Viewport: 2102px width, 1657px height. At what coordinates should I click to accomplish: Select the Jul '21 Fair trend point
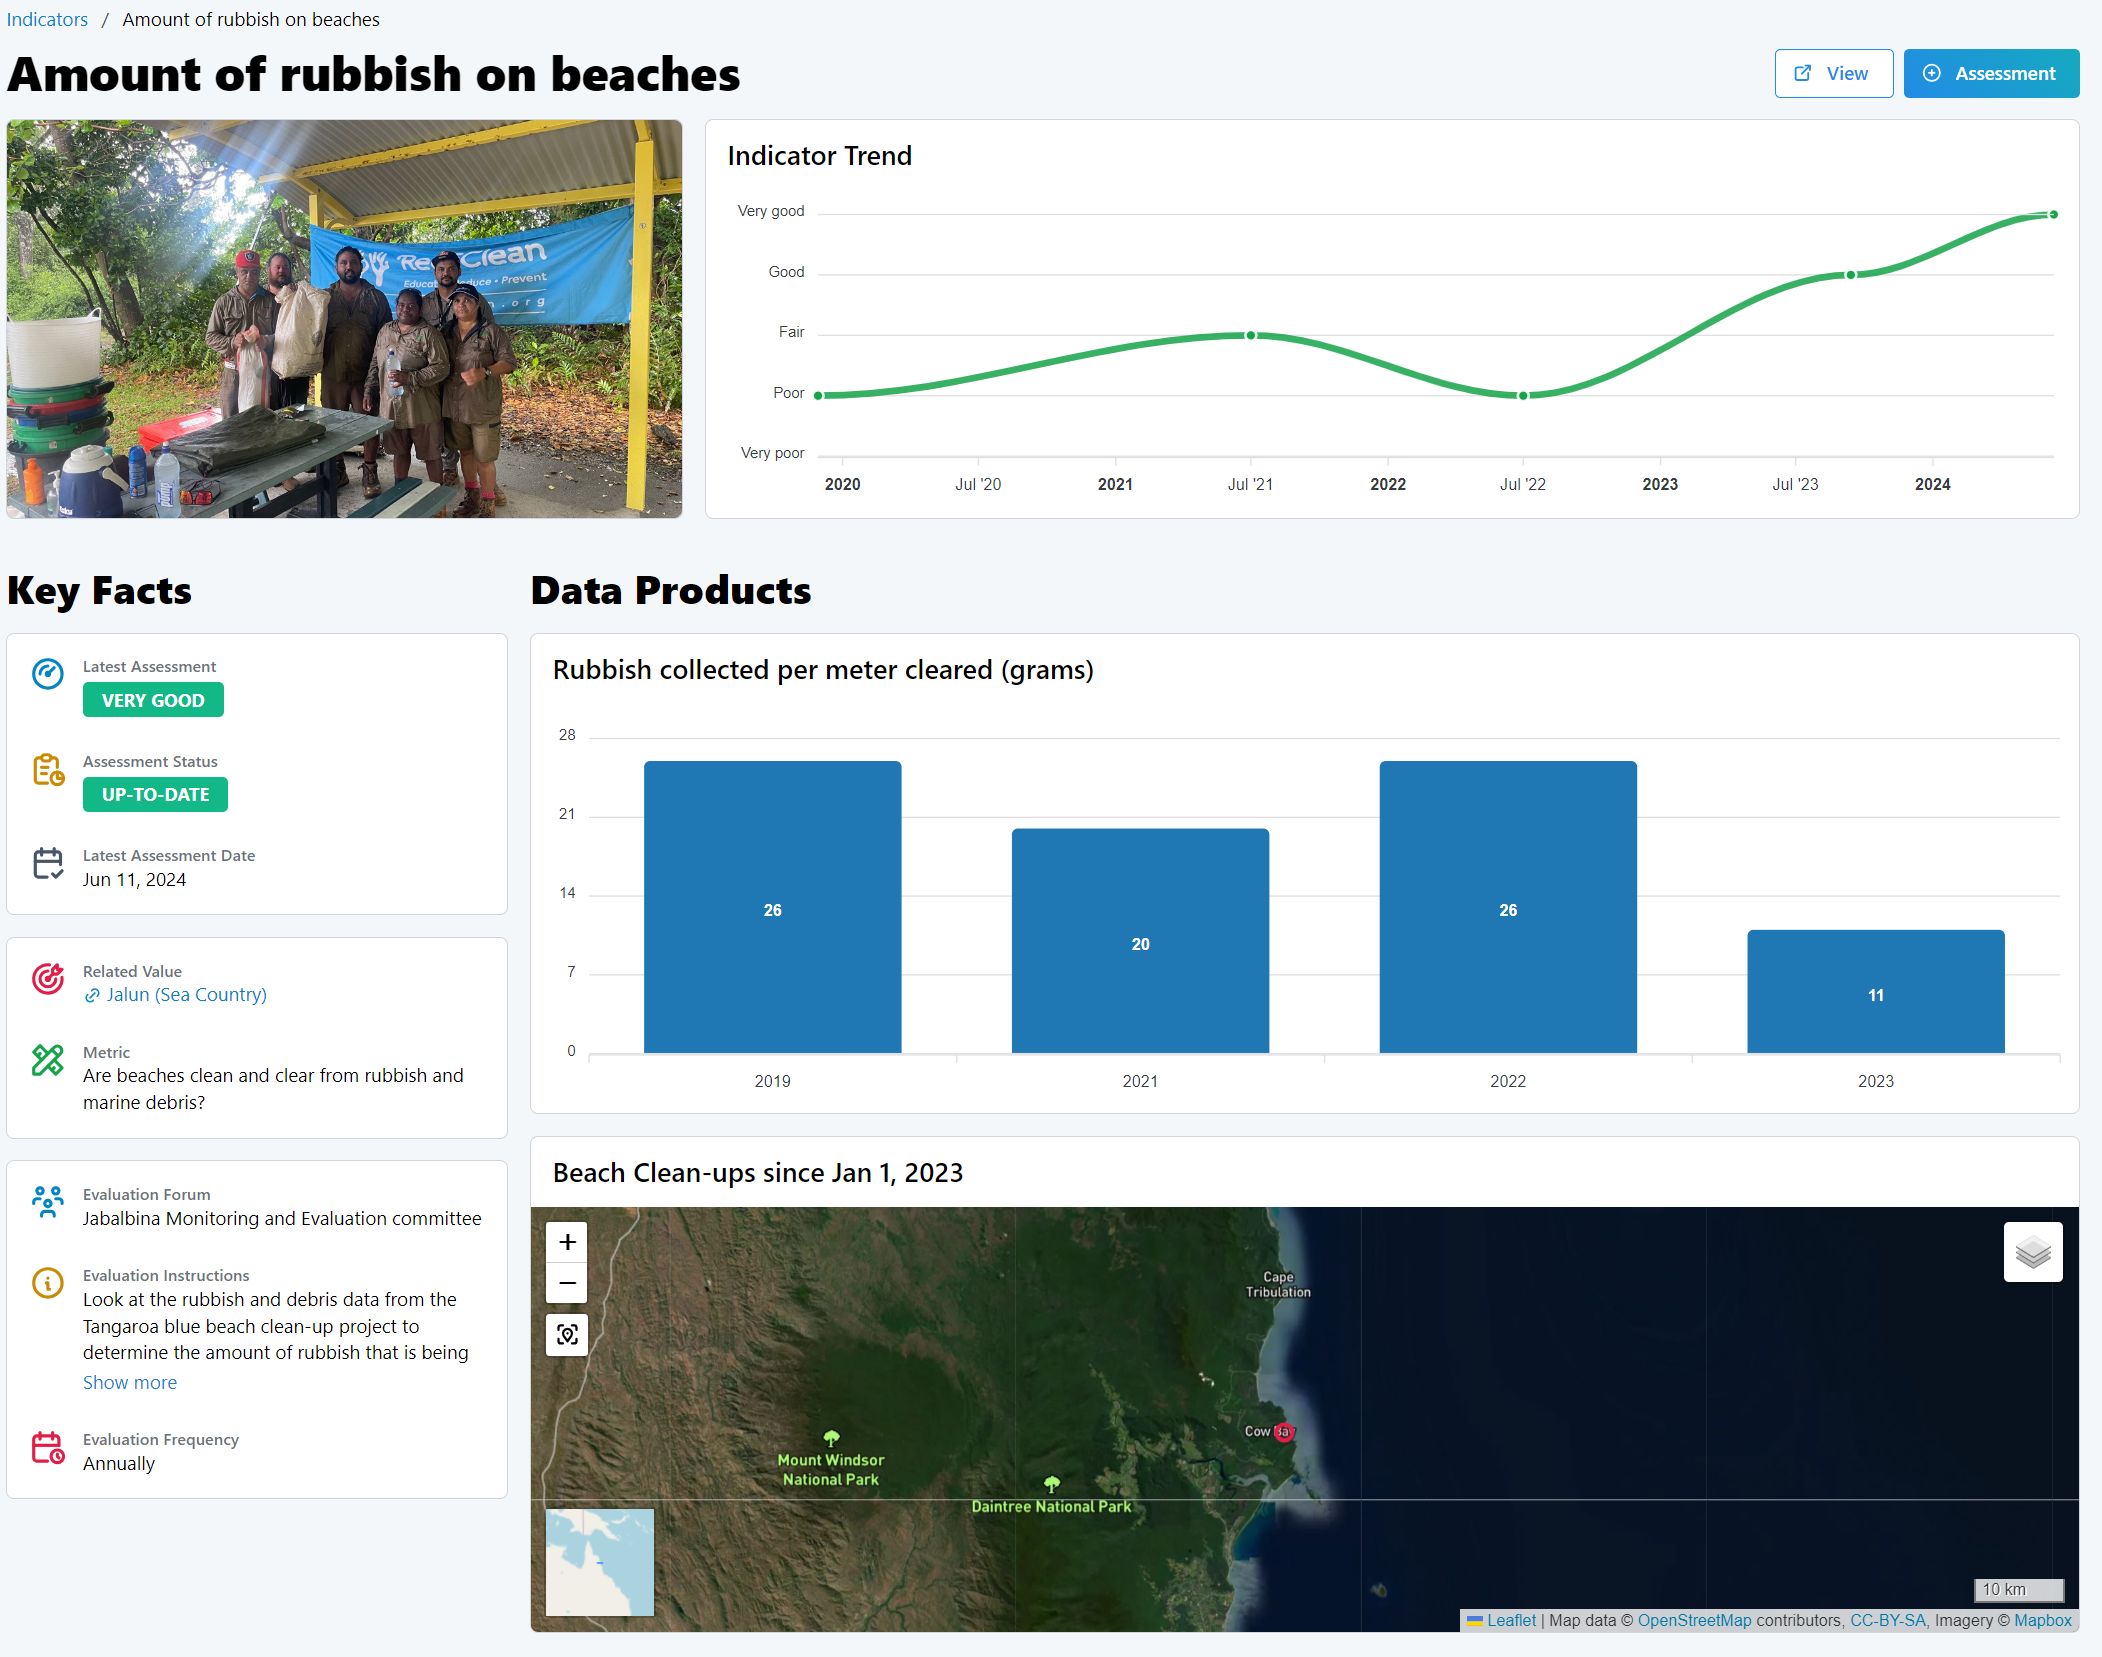coord(1250,336)
